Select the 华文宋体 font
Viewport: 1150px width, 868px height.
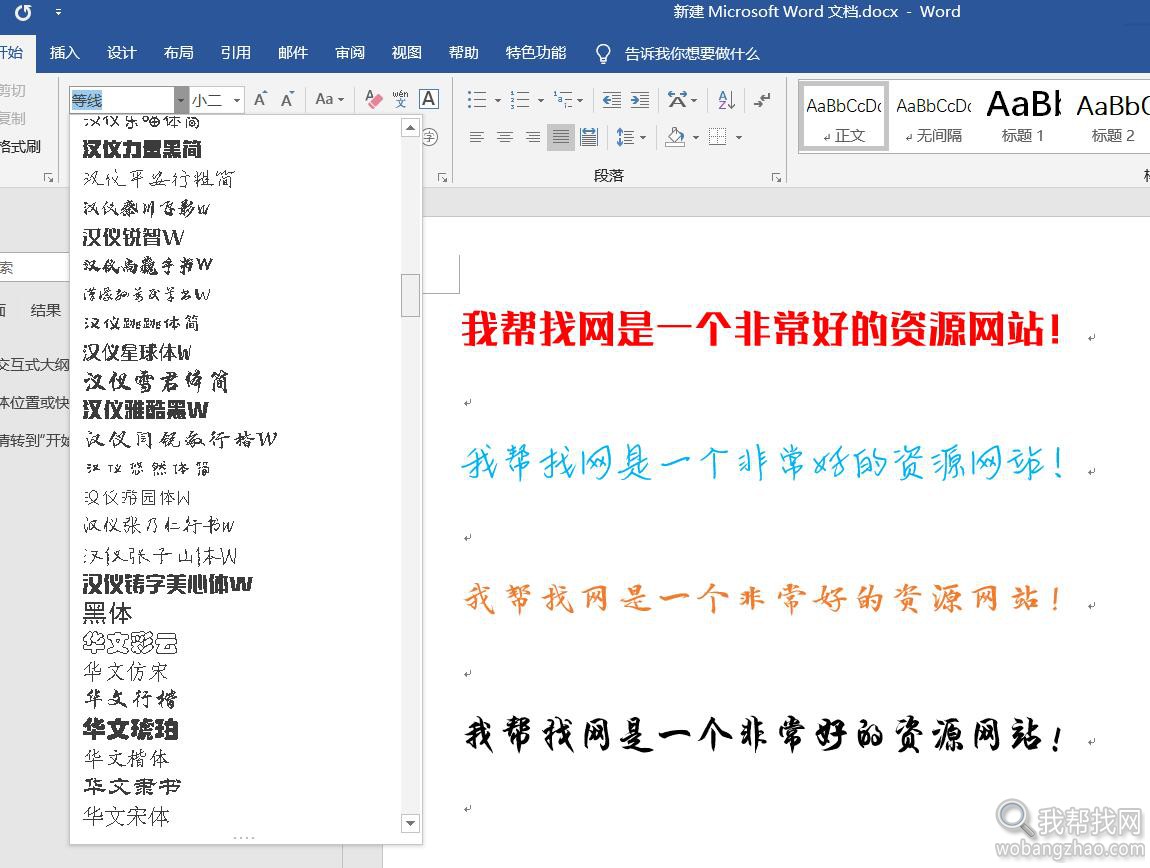(x=126, y=816)
